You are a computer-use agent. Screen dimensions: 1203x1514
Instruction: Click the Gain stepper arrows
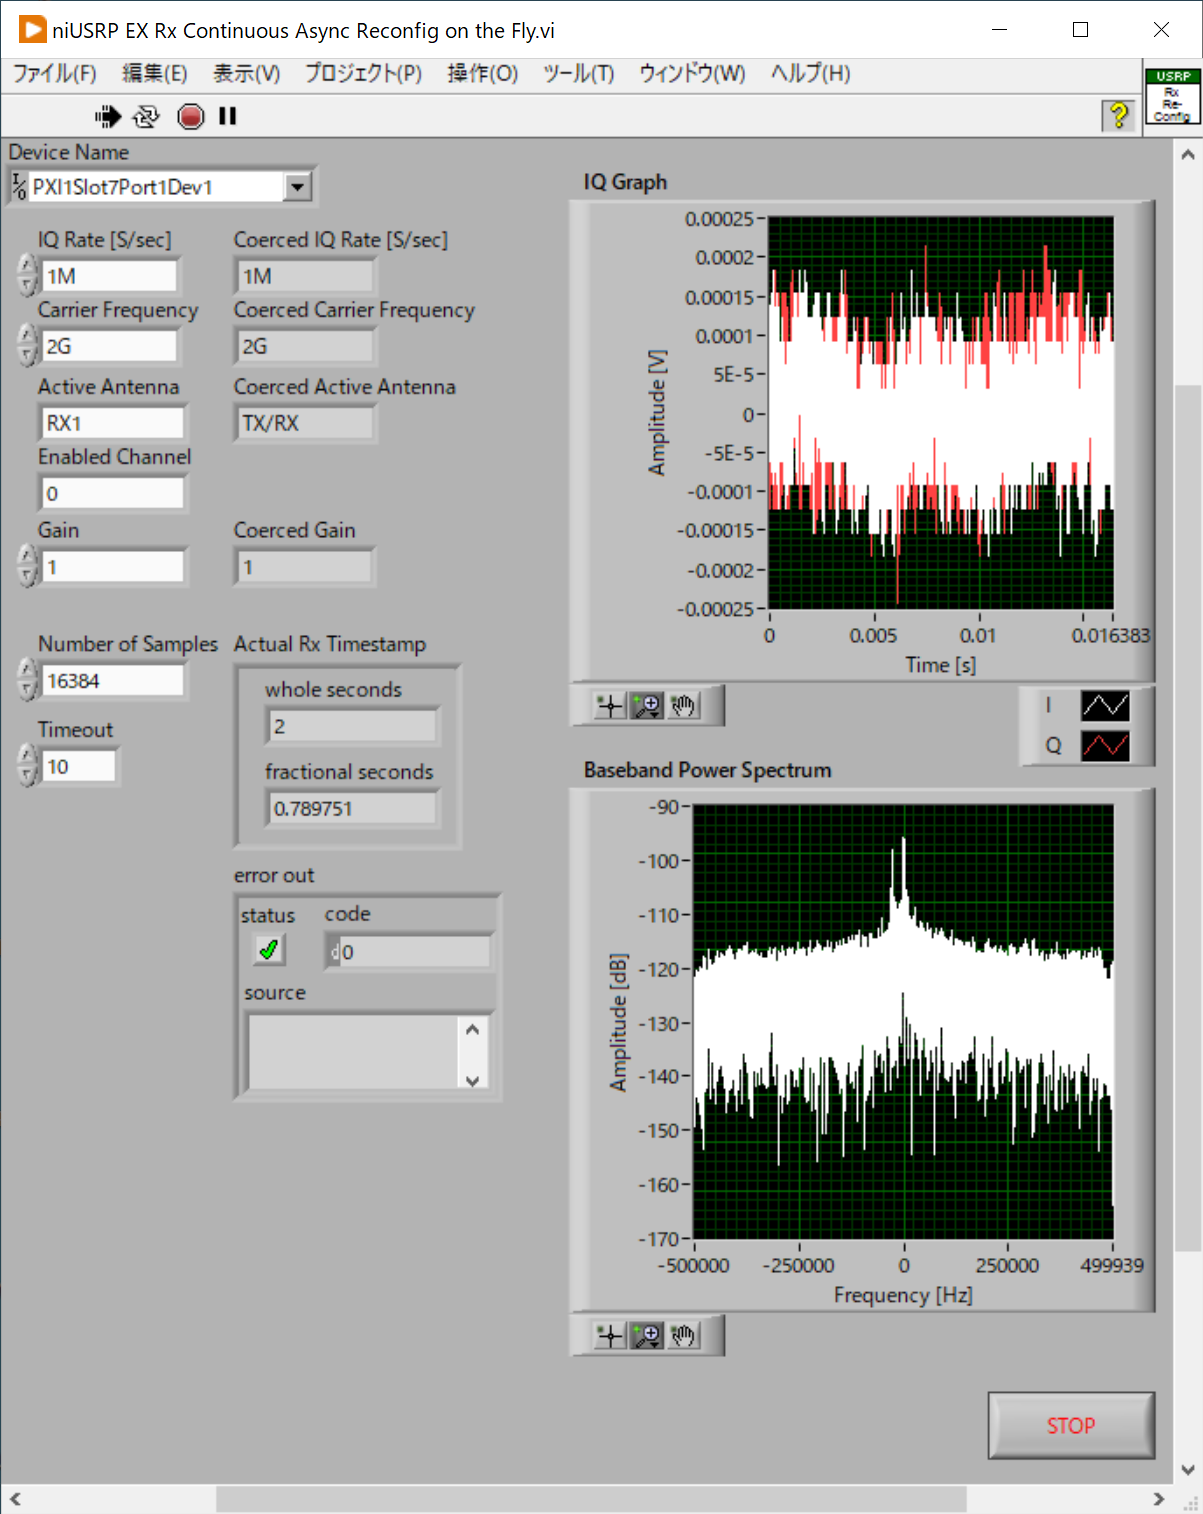27,567
